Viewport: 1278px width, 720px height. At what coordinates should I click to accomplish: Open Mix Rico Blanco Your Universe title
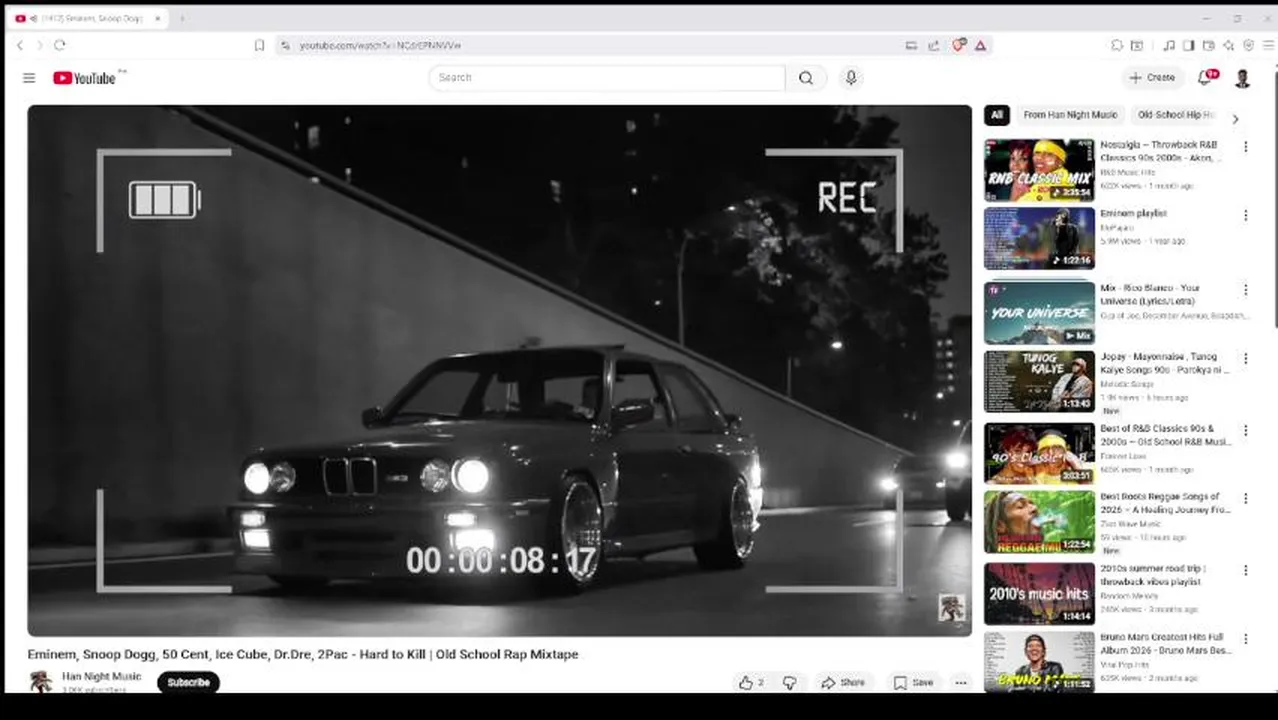click(x=1150, y=294)
